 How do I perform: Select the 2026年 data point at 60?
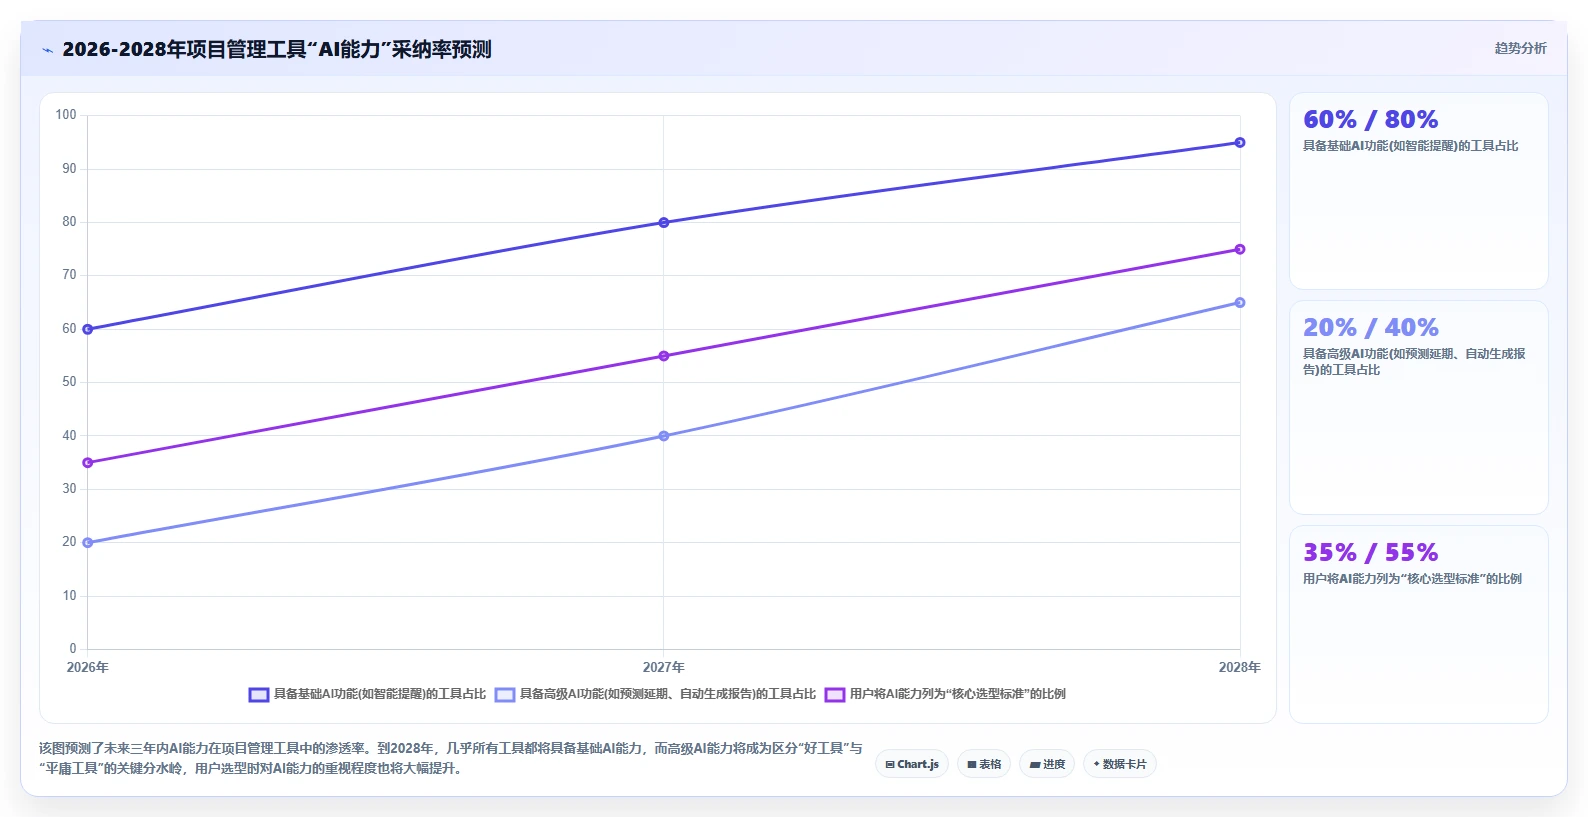coord(88,329)
